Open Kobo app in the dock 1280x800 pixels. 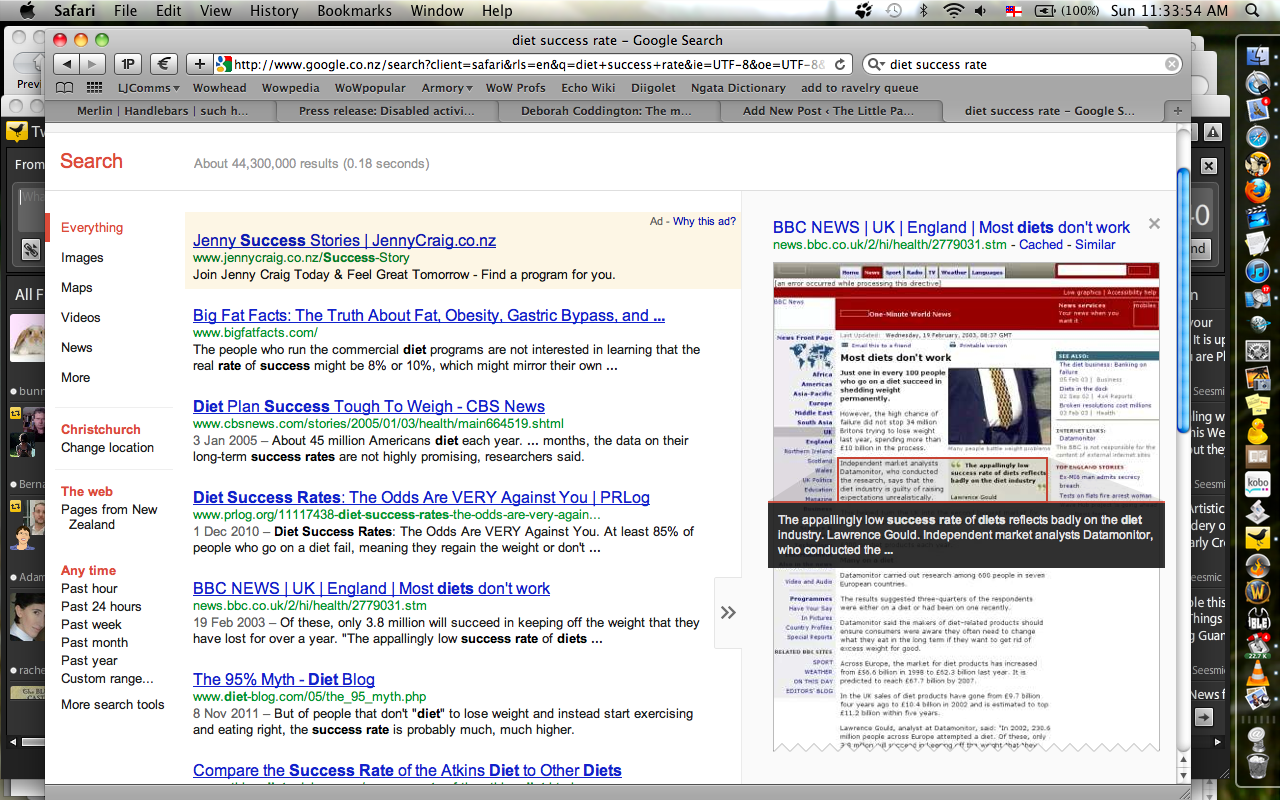pyautogui.click(x=1258, y=485)
